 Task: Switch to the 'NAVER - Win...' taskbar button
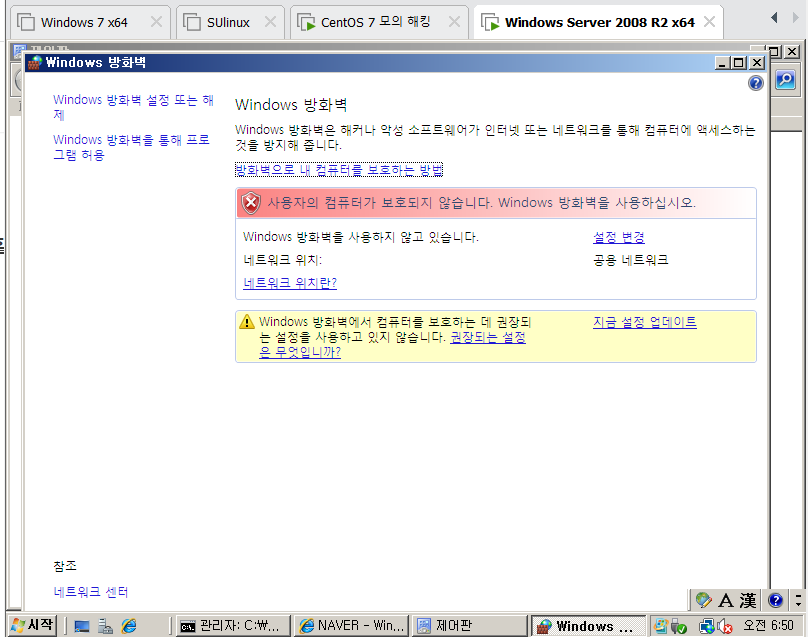coord(351,626)
